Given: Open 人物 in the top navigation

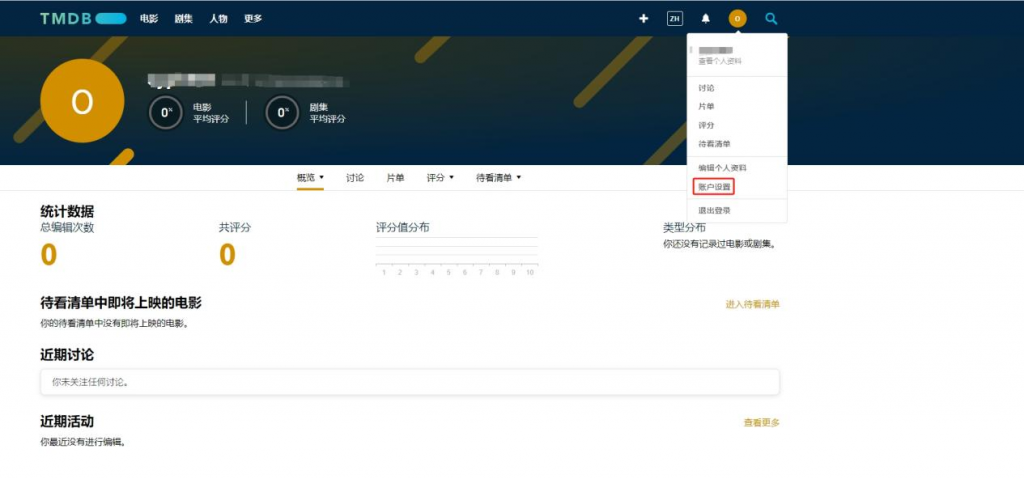Looking at the screenshot, I should pos(218,18).
